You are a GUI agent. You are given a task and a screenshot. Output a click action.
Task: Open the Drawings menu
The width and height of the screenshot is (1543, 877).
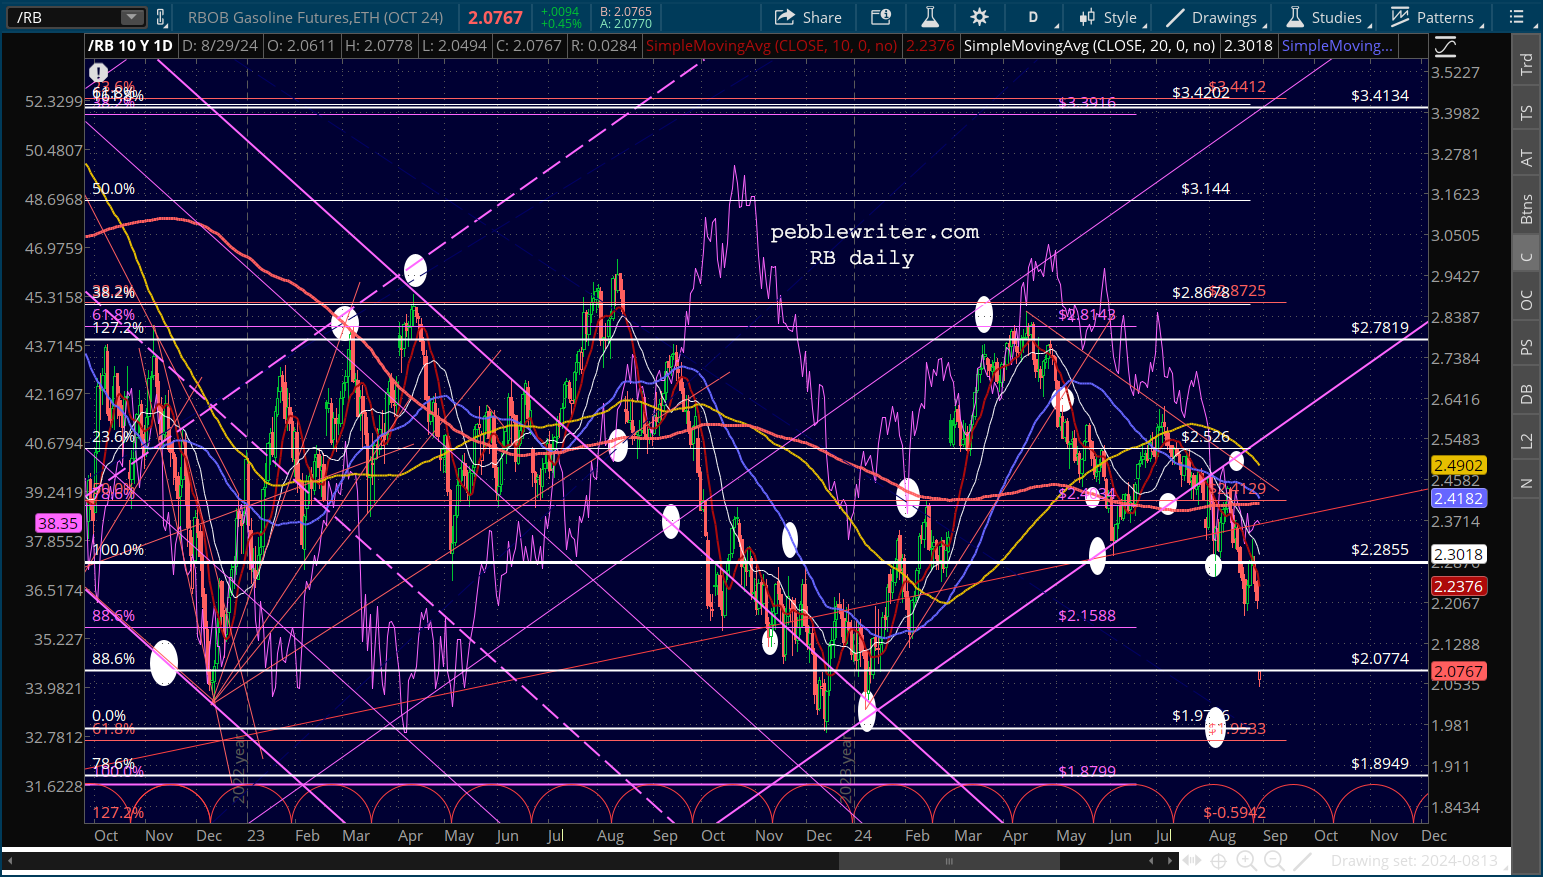click(x=1212, y=17)
